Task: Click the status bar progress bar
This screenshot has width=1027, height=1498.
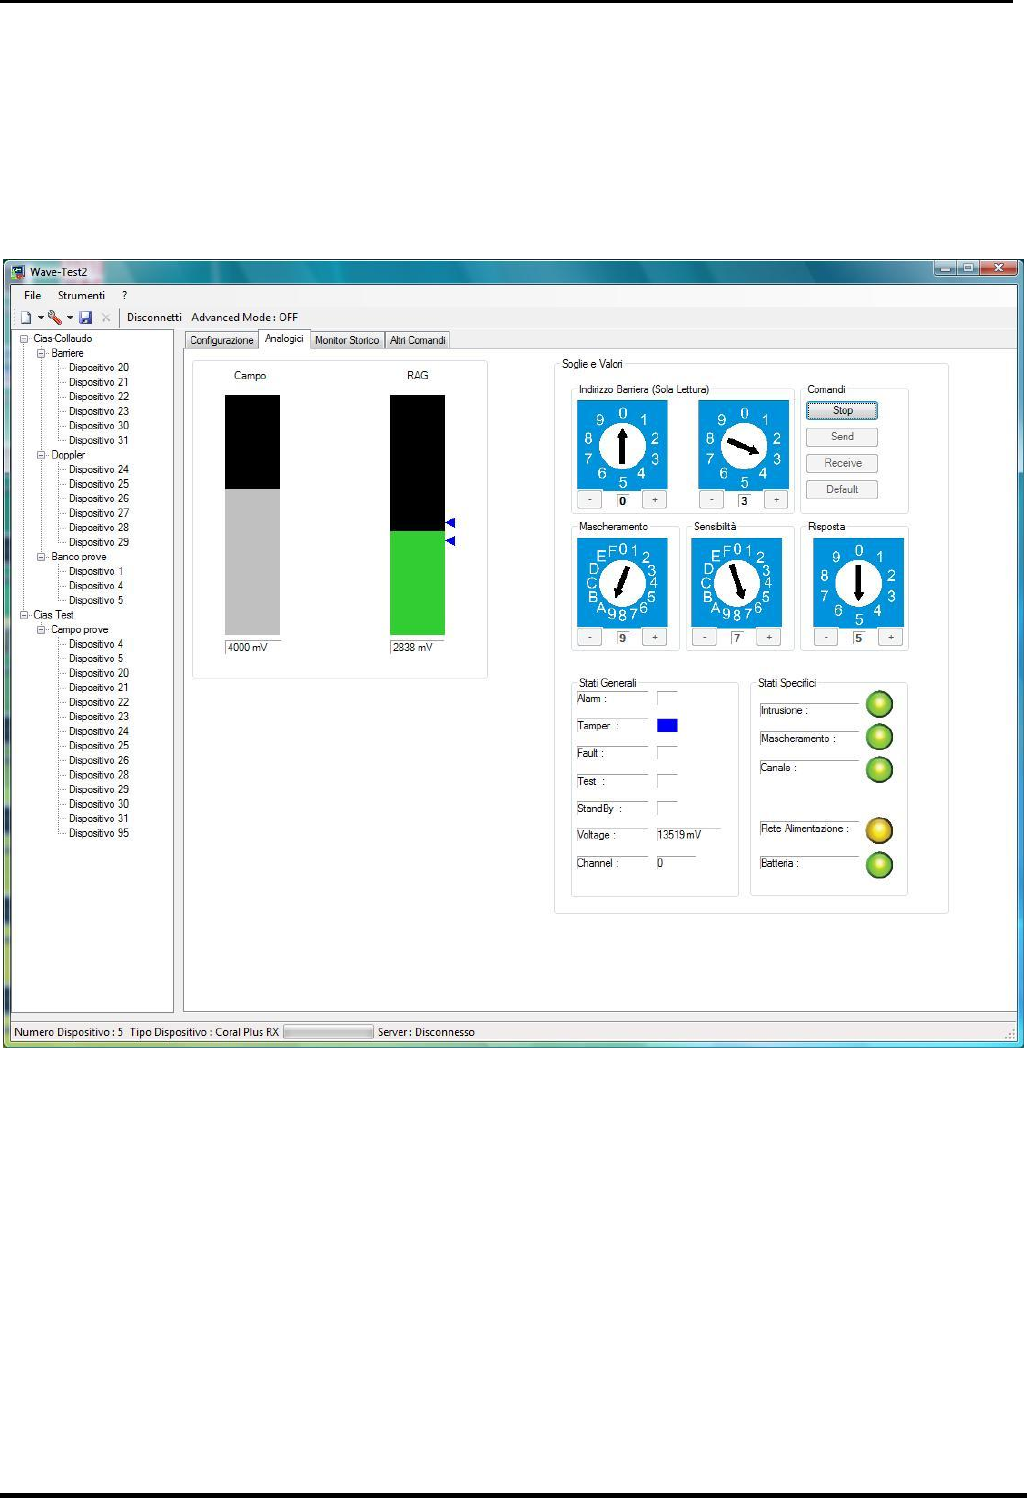Action: click(x=328, y=1032)
